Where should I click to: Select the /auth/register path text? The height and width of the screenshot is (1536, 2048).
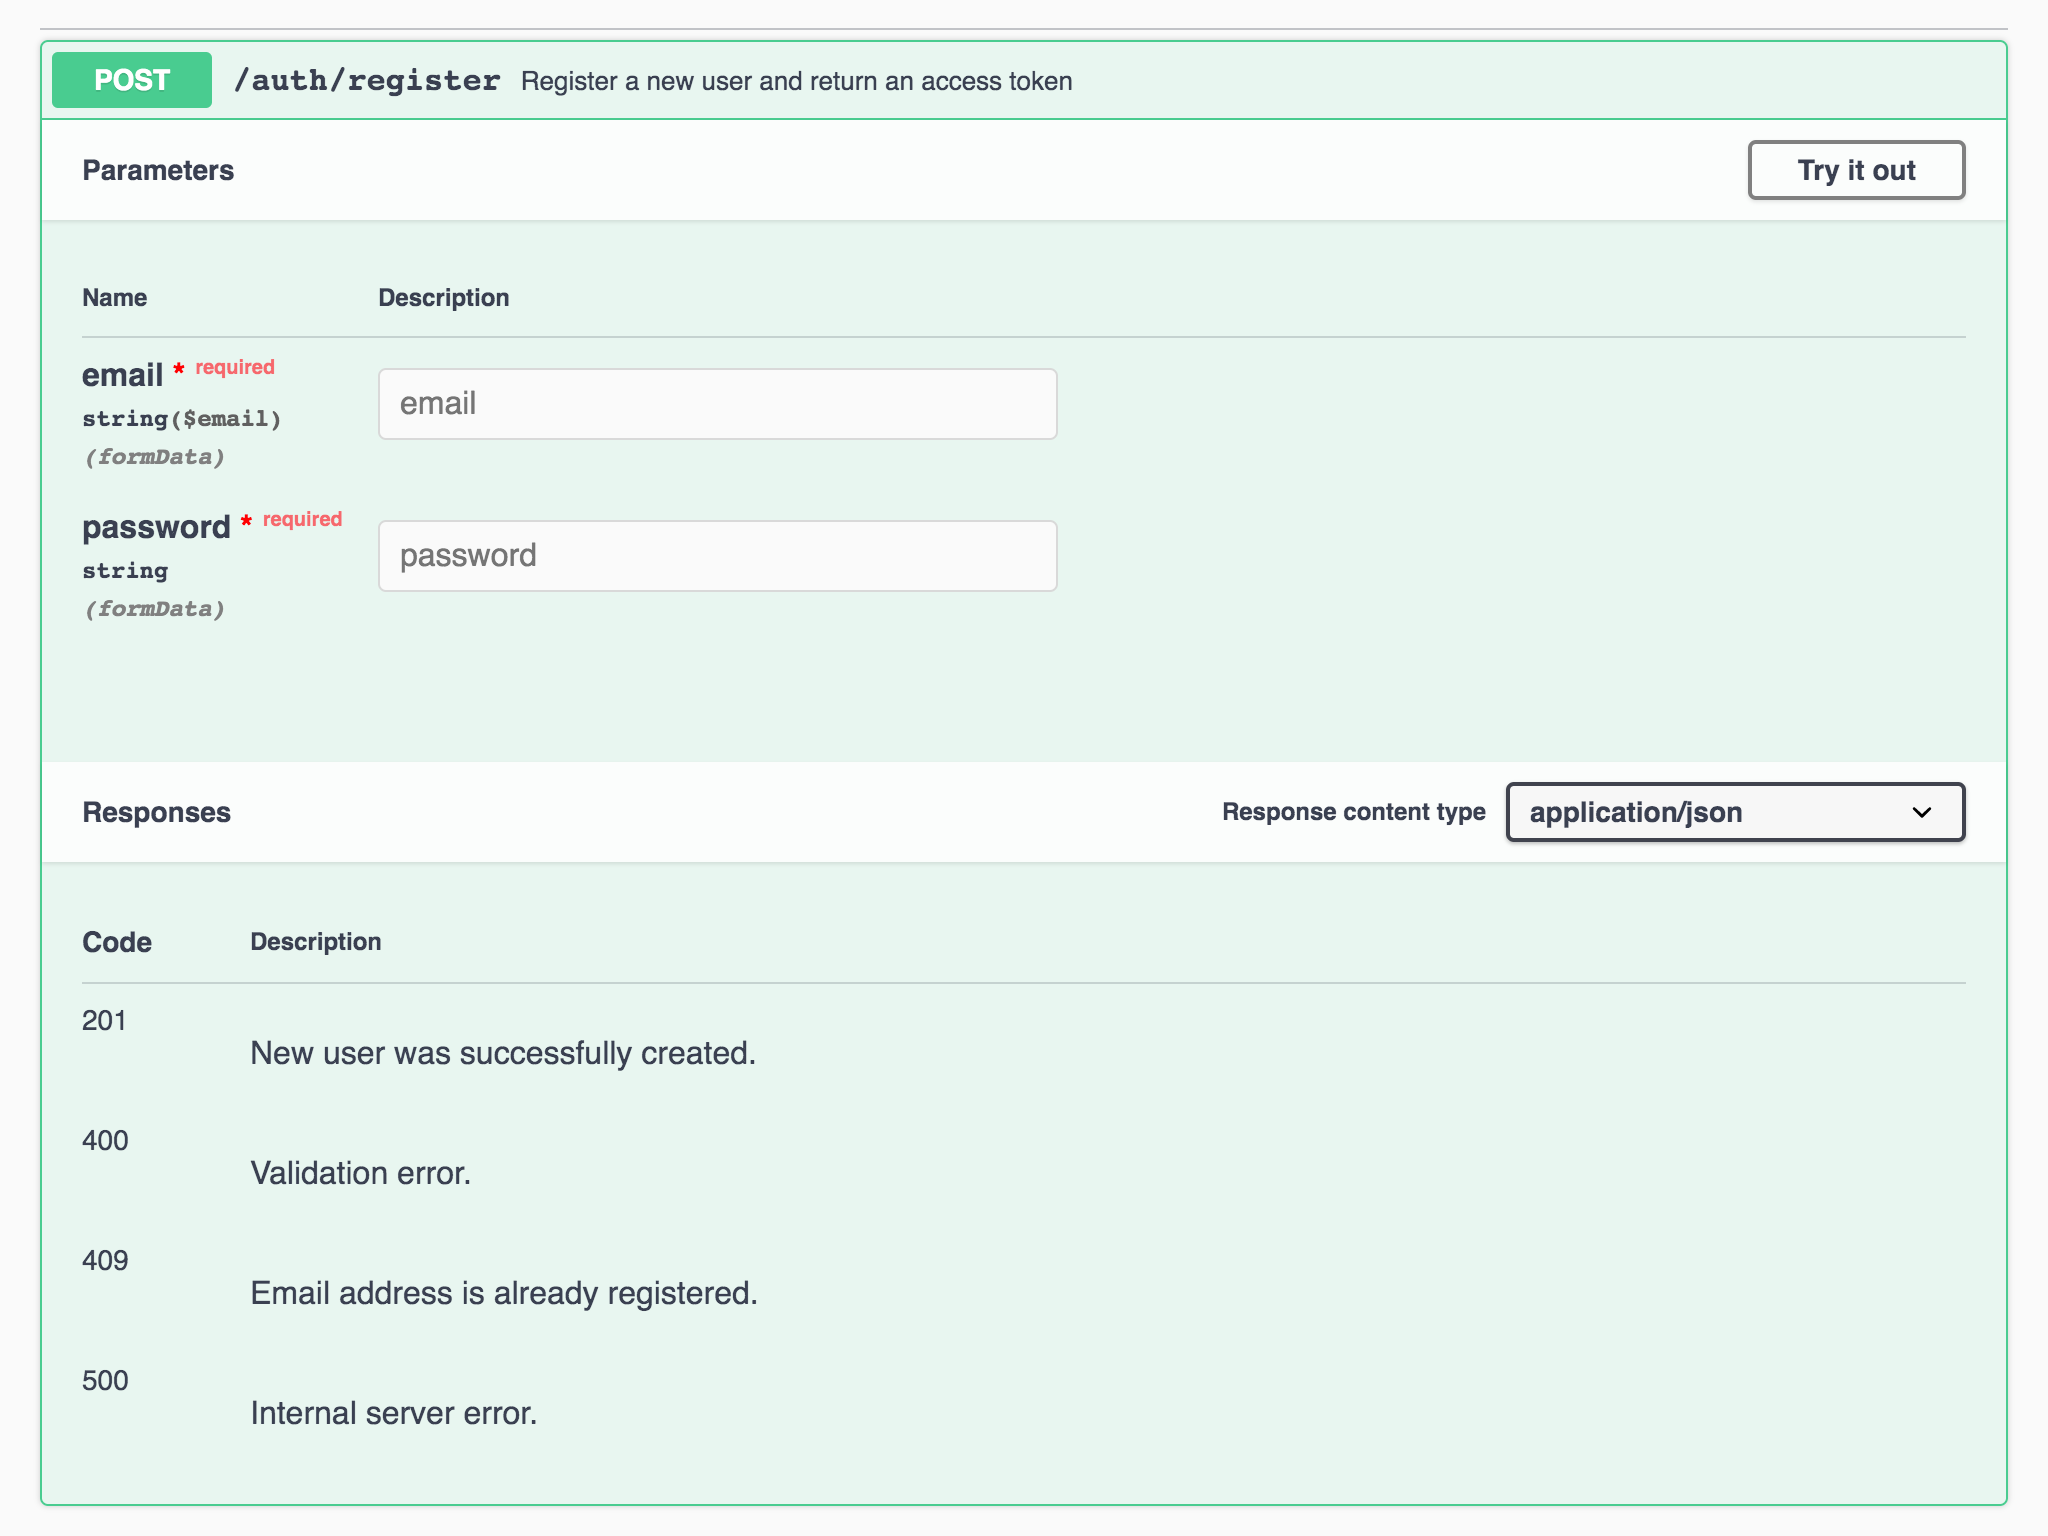[366, 80]
